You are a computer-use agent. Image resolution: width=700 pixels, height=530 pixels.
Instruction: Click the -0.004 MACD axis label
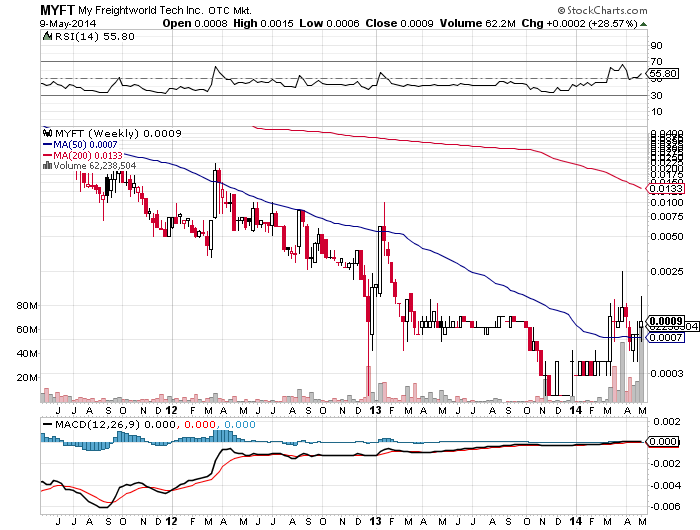coord(665,485)
